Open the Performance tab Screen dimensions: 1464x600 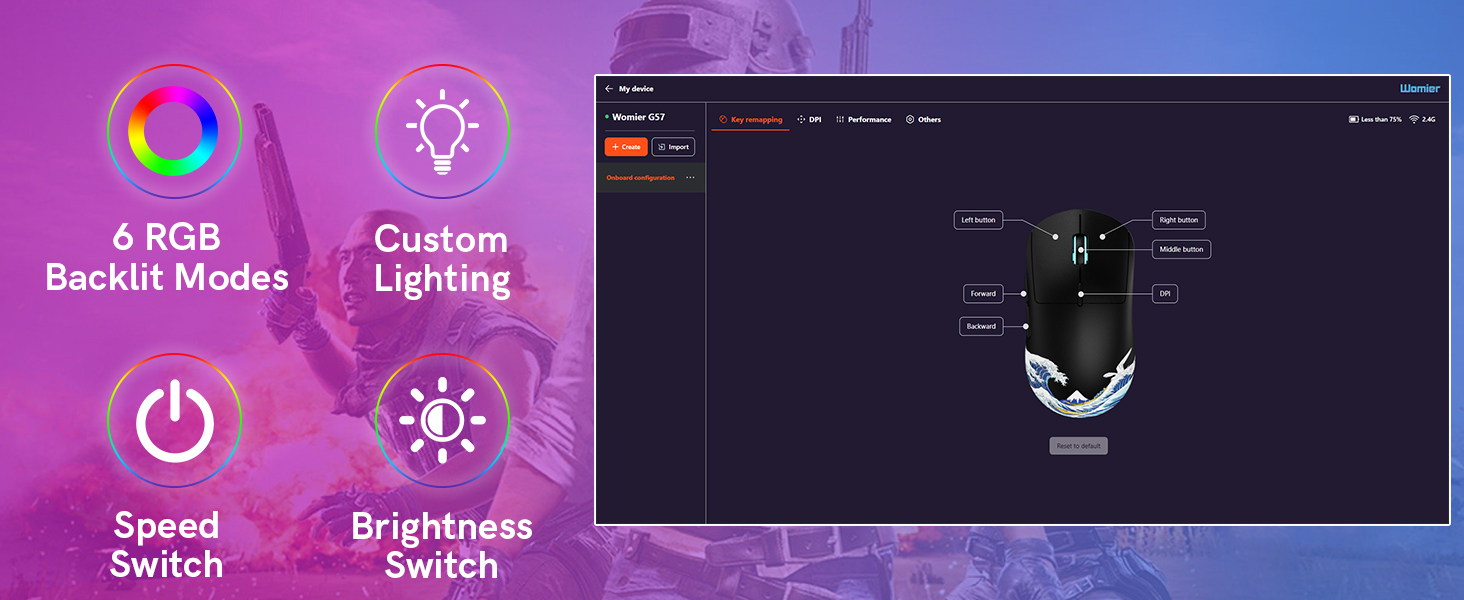[x=863, y=120]
